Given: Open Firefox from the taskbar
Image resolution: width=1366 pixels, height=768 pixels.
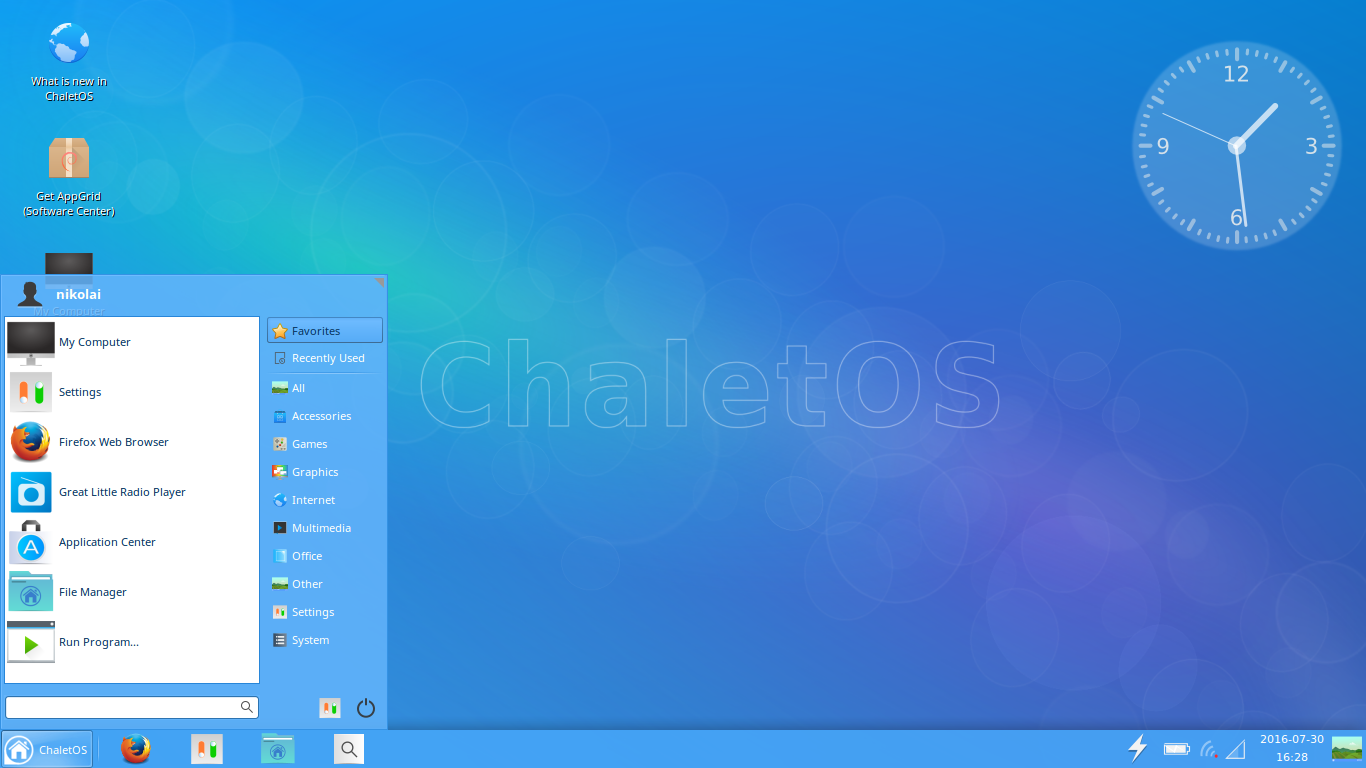Looking at the screenshot, I should (x=136, y=749).
